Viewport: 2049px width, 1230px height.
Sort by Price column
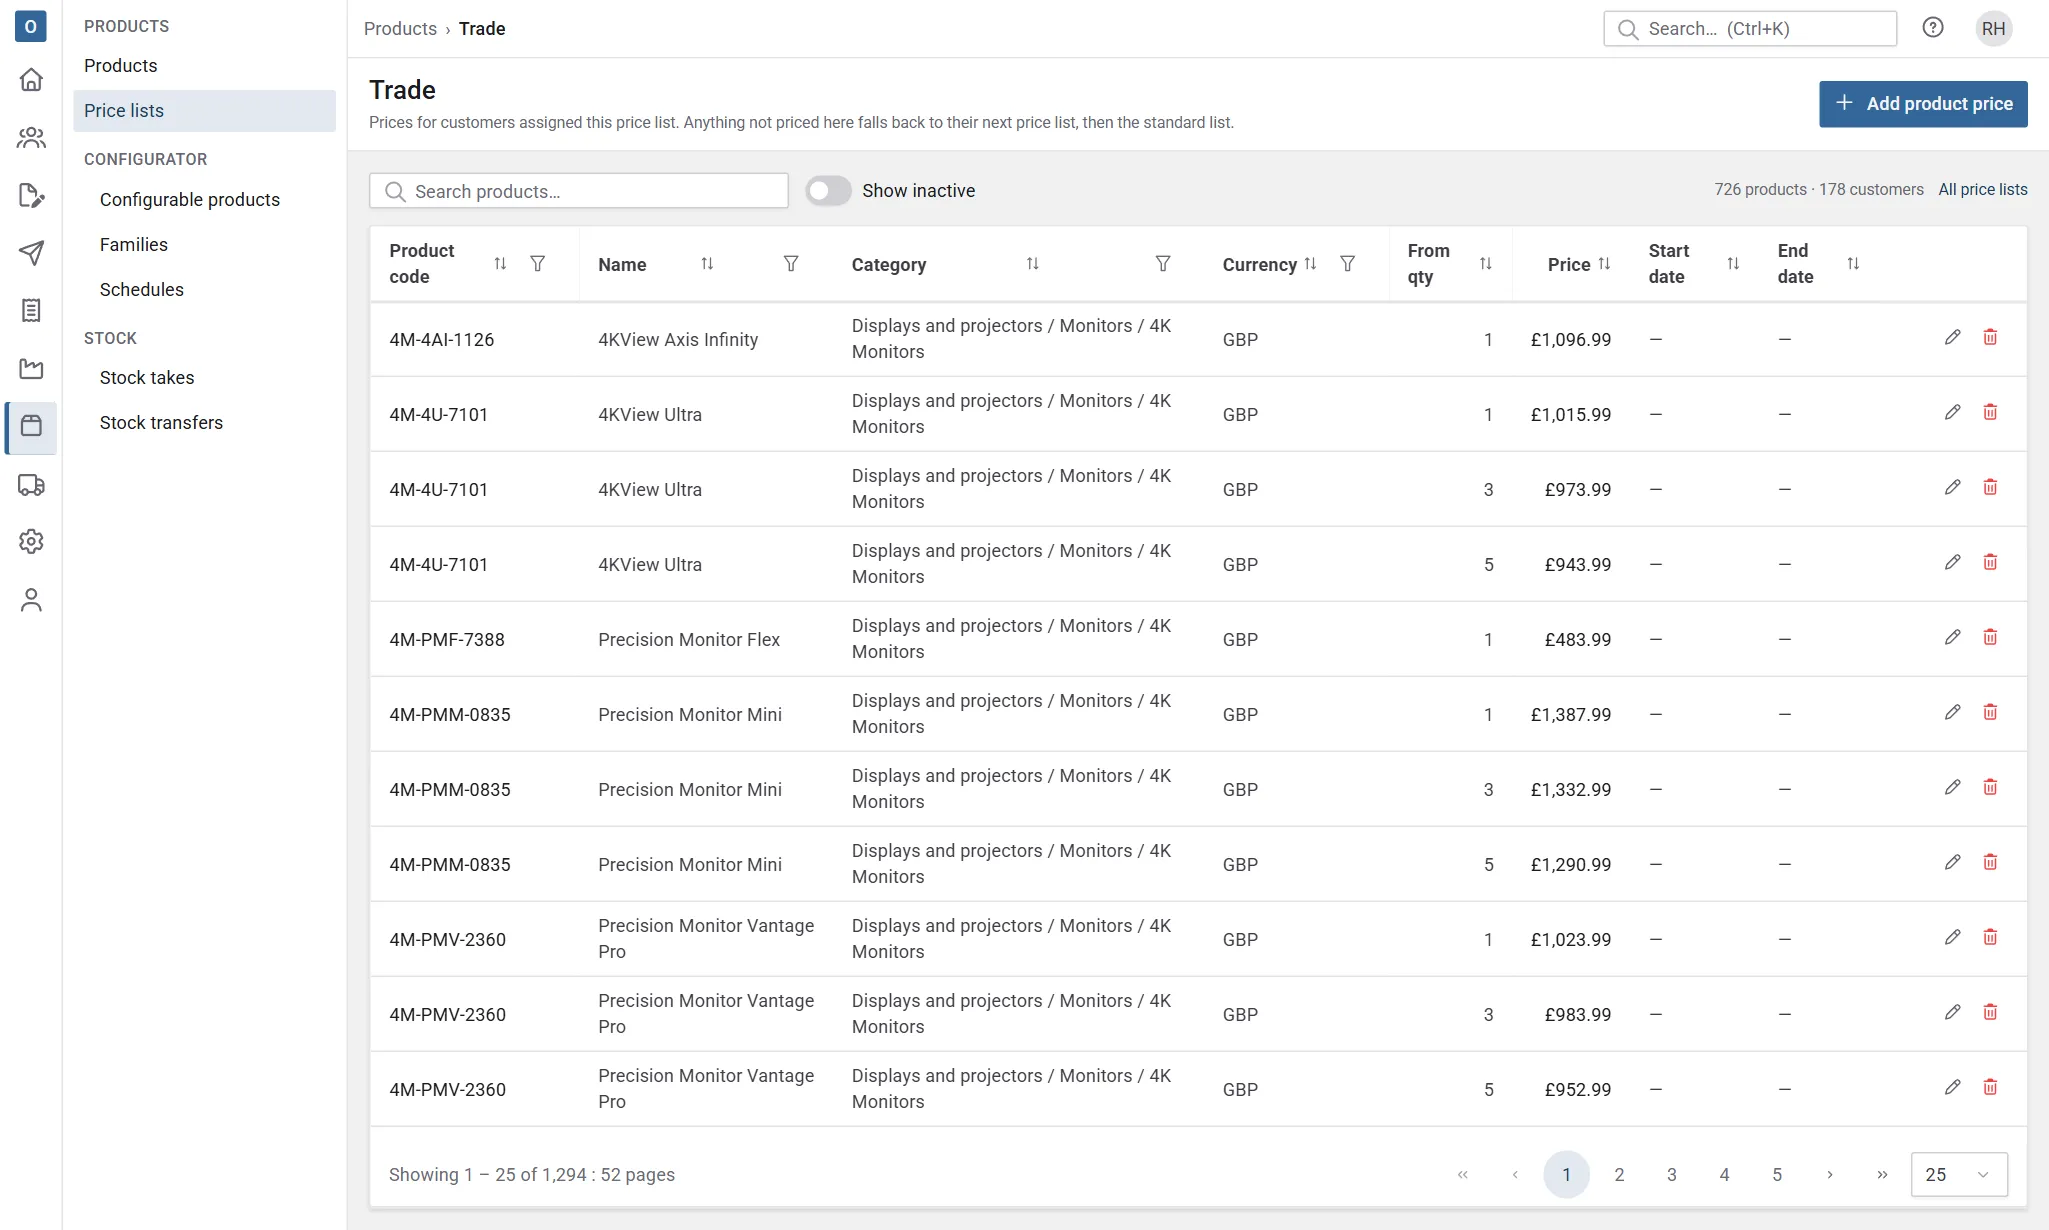click(x=1604, y=264)
